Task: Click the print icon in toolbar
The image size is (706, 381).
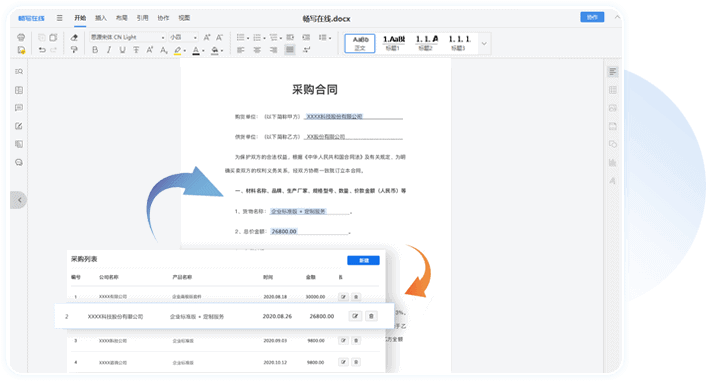Action: [21, 37]
